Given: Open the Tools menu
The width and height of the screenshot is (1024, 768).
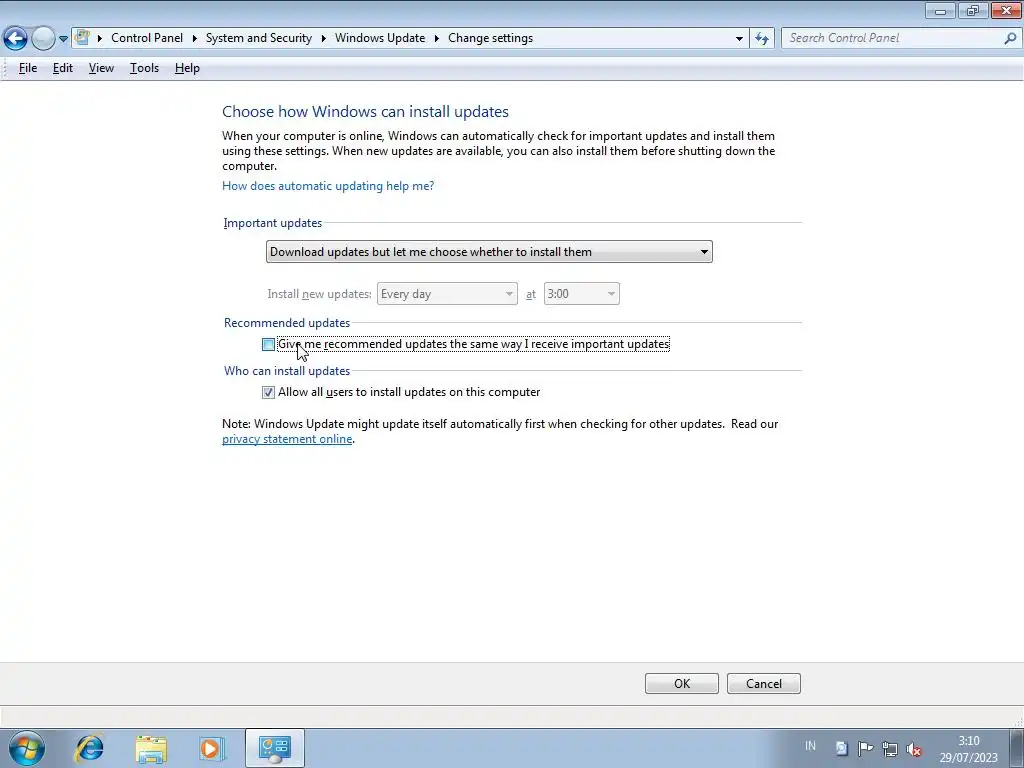Looking at the screenshot, I should [144, 68].
